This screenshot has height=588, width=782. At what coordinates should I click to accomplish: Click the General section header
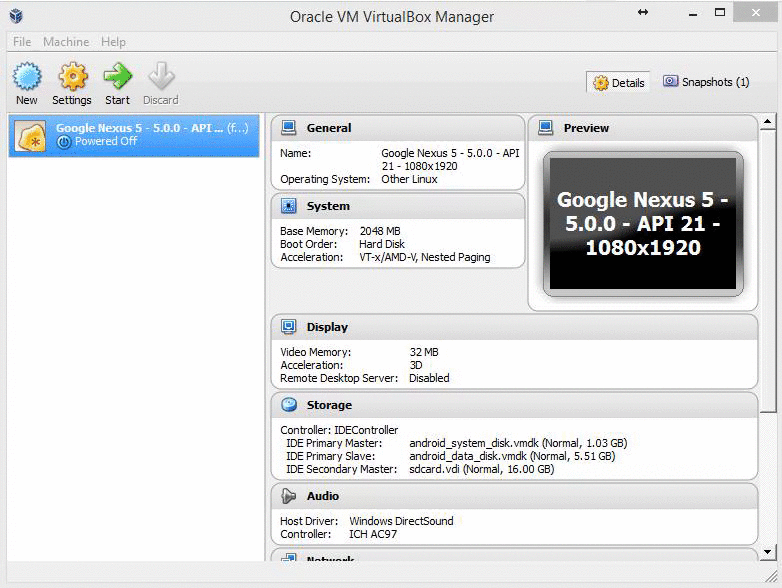[397, 128]
